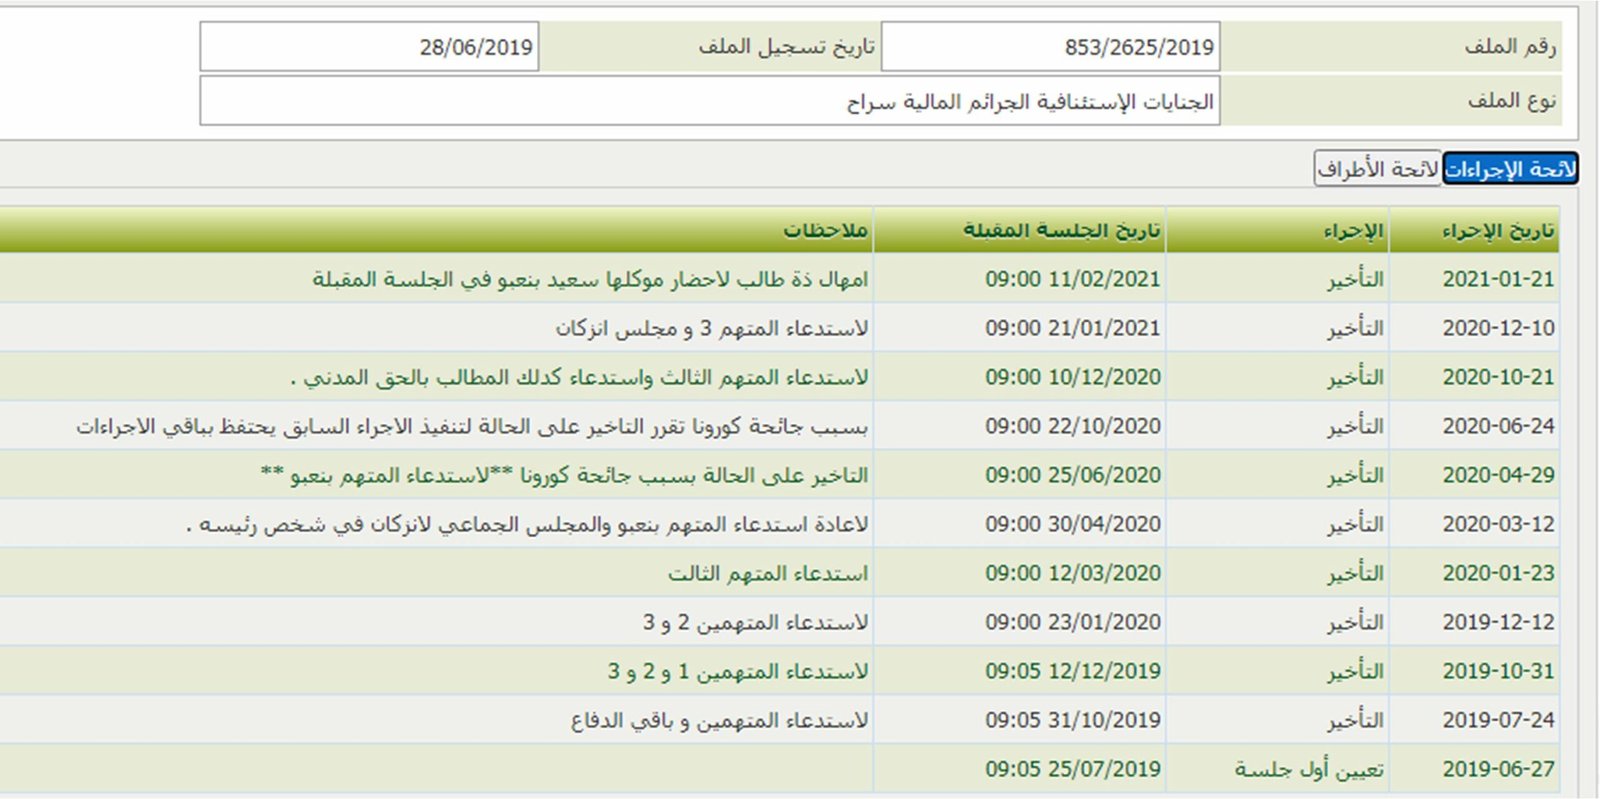The width and height of the screenshot is (1600, 799).
Task: Click the file number field 853/2625/2019
Action: [x=1050, y=47]
